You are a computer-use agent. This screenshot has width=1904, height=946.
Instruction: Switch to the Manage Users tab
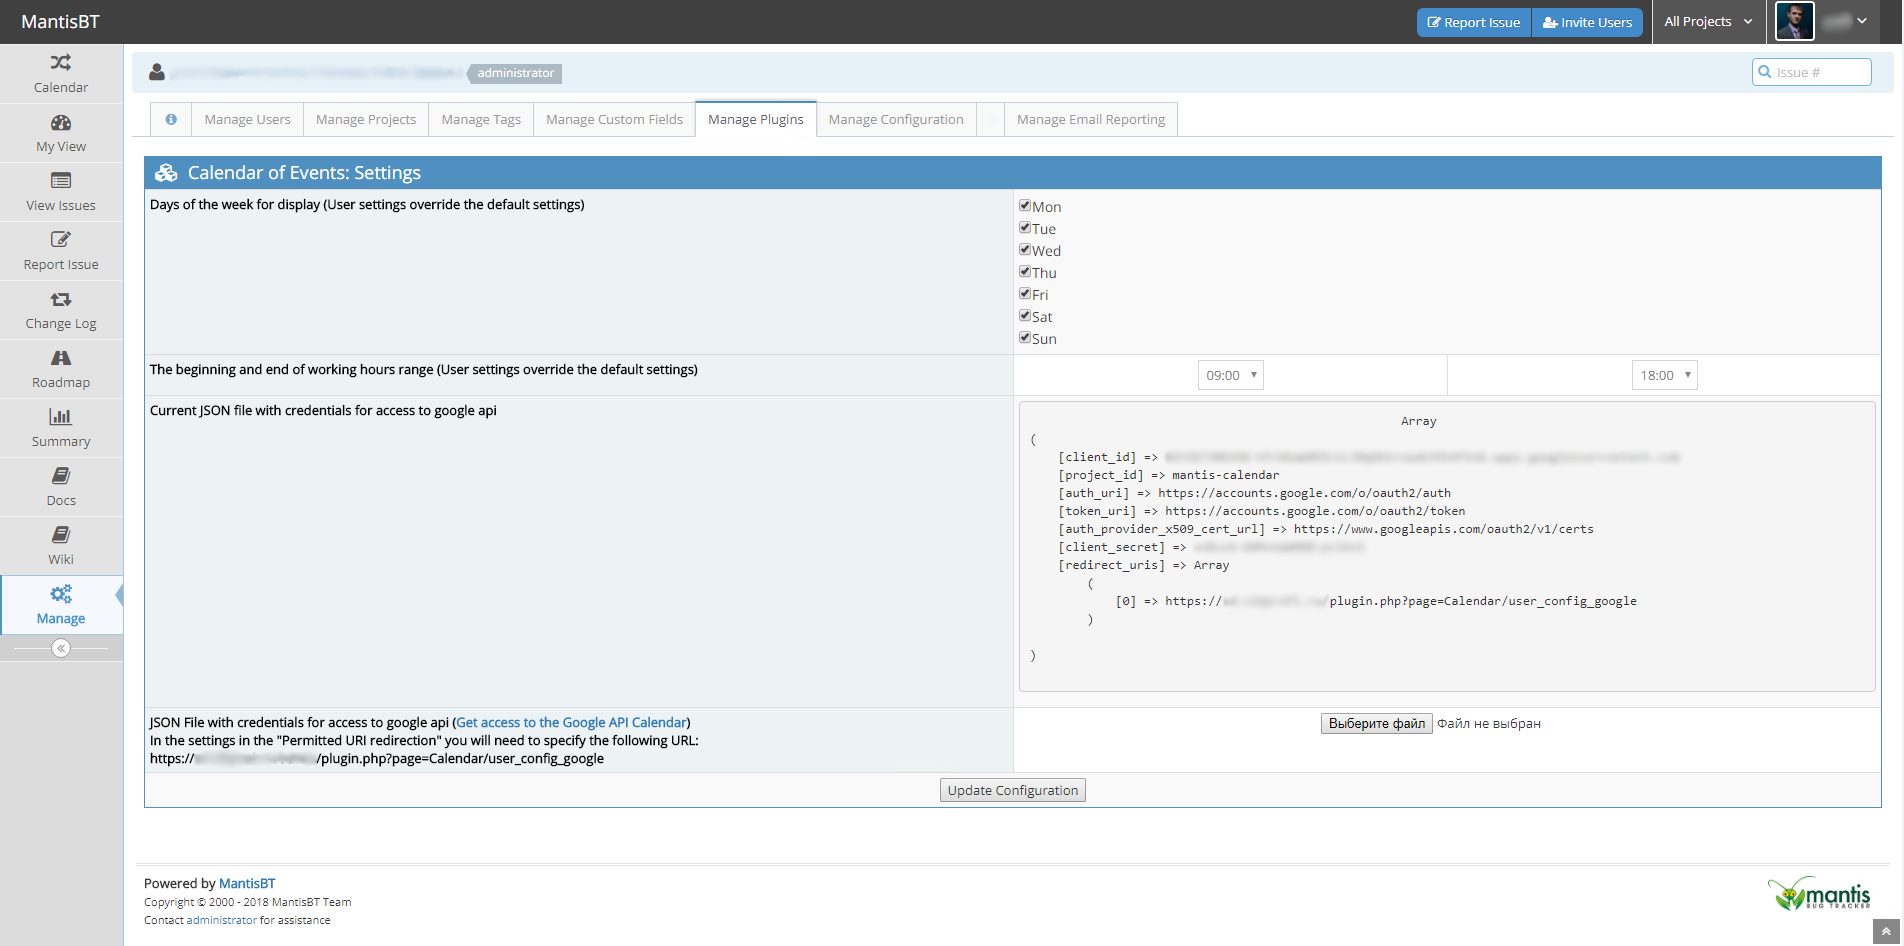pyautogui.click(x=247, y=119)
